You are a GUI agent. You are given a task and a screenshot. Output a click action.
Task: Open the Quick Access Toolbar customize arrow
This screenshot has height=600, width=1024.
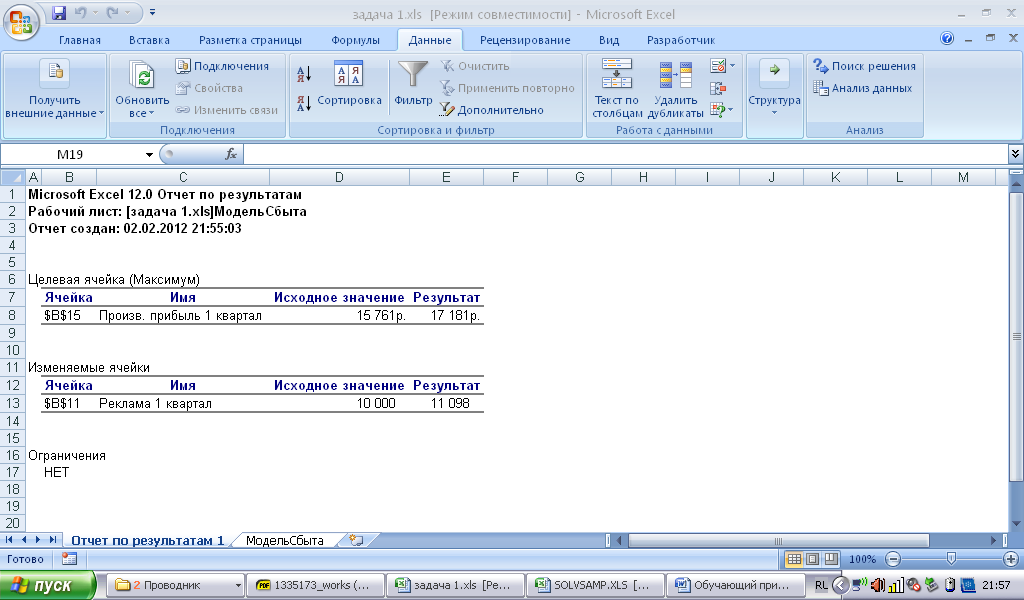[x=152, y=12]
